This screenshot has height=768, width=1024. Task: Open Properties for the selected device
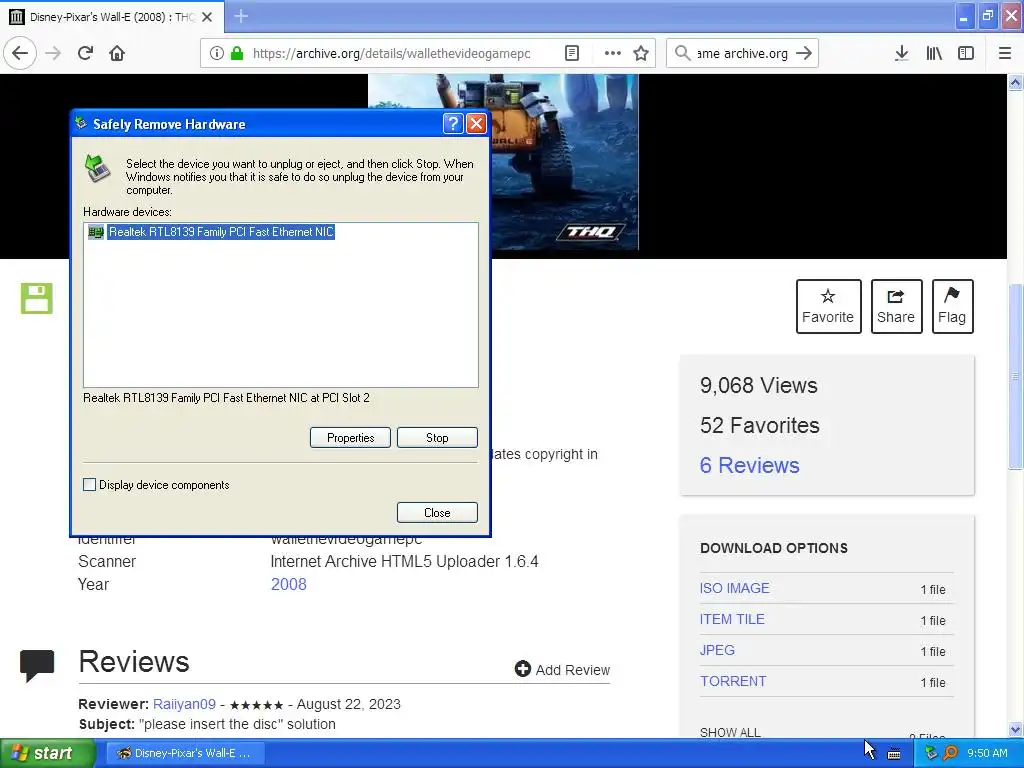click(x=350, y=438)
